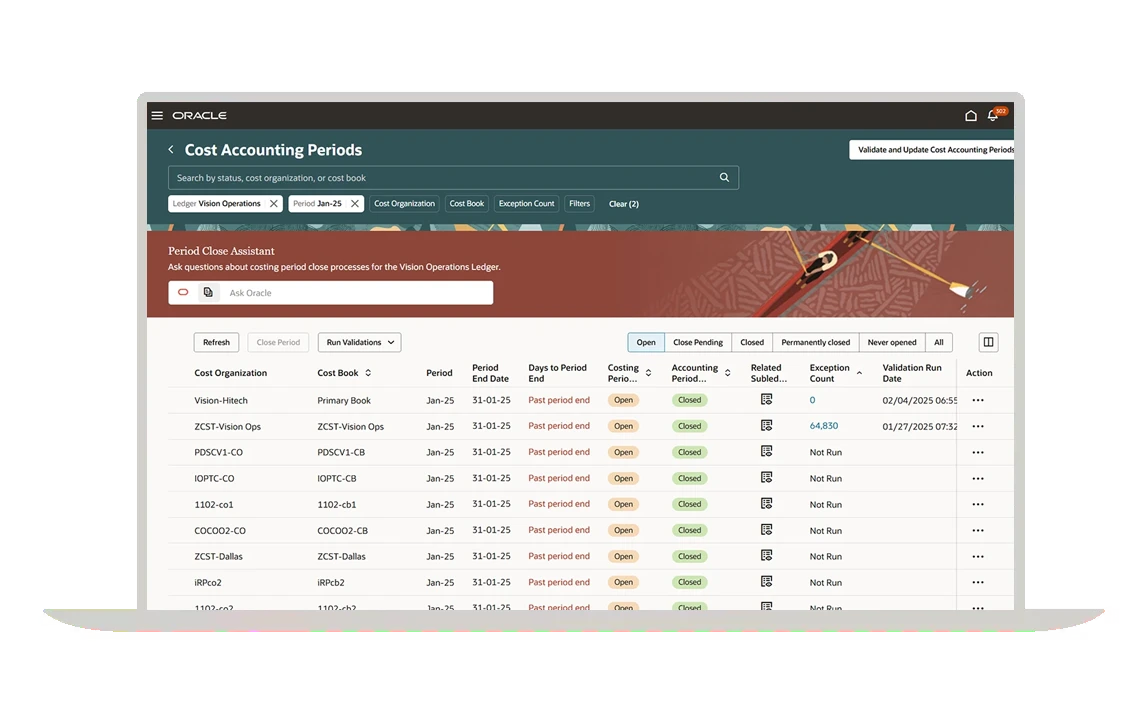The image size is (1148, 724).
Task: Expand the Run Validations dropdown
Action: (359, 342)
